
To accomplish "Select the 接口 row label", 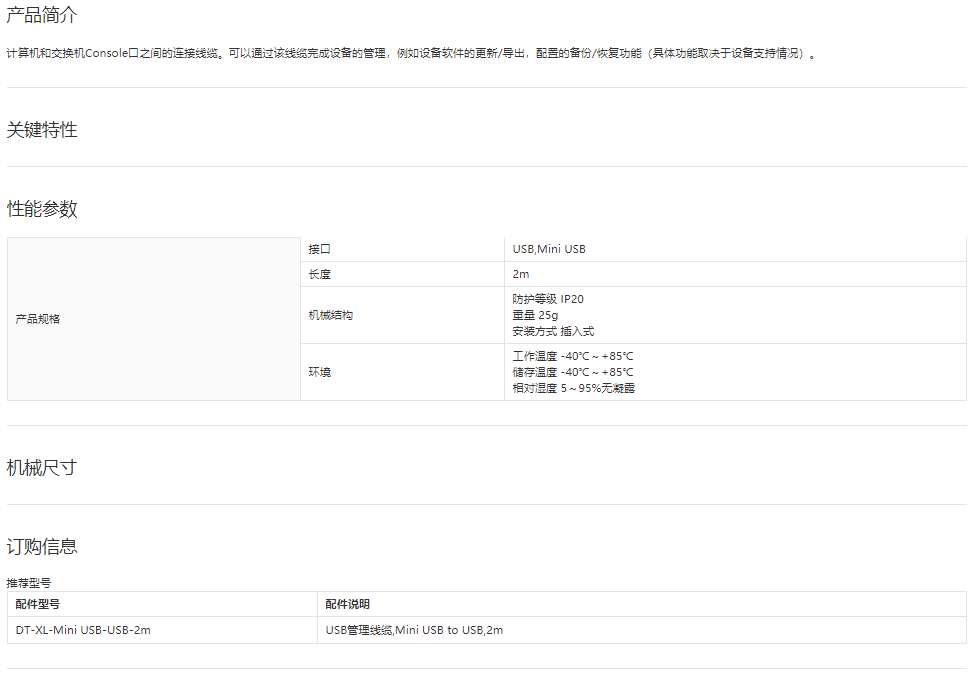I will coord(319,249).
